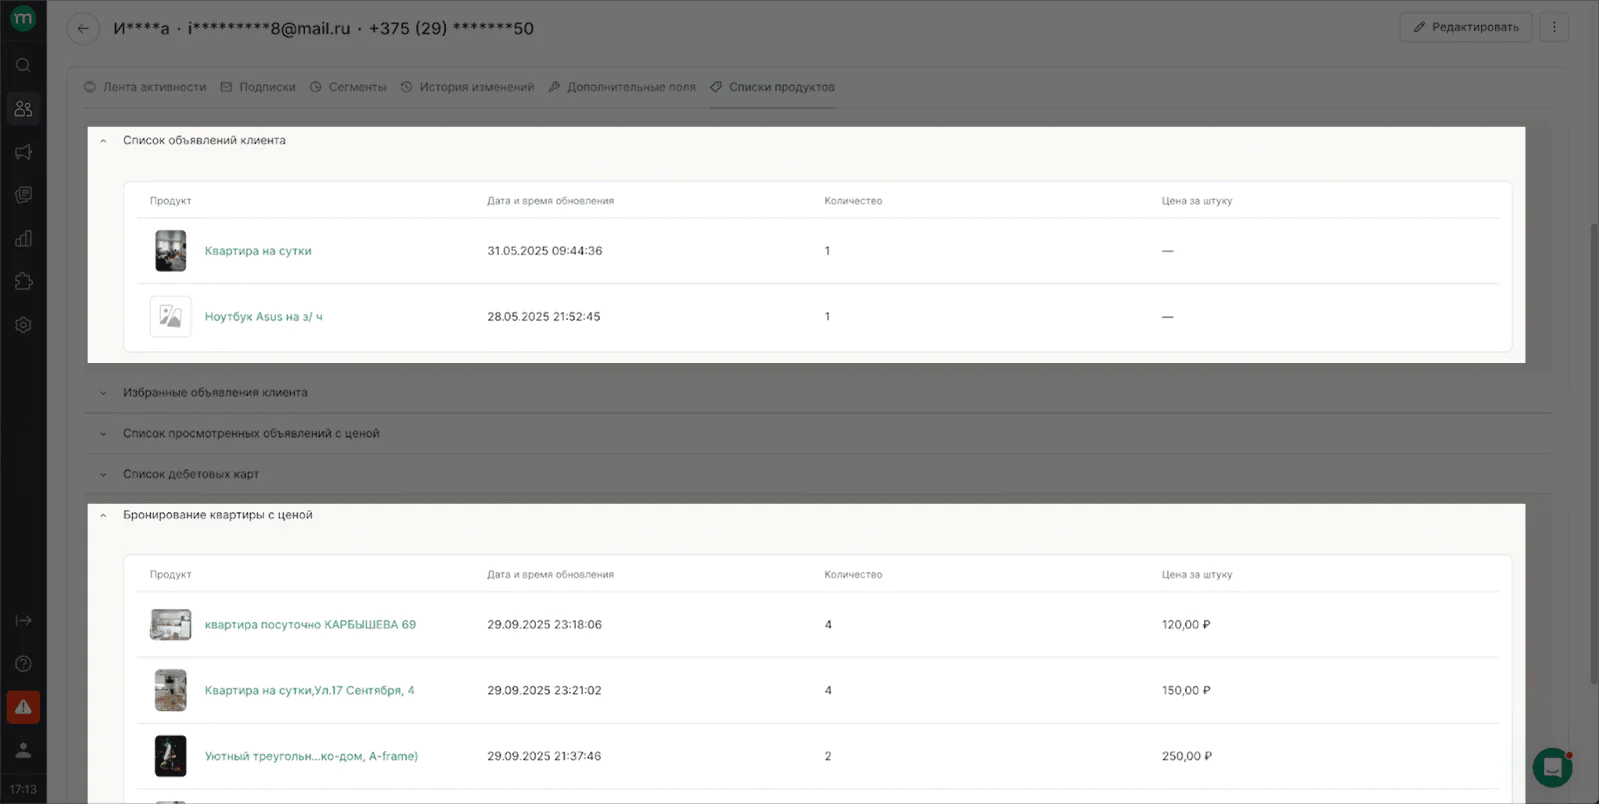Open the customers section in the sidebar
Screen dimensions: 1599x804
[23, 109]
